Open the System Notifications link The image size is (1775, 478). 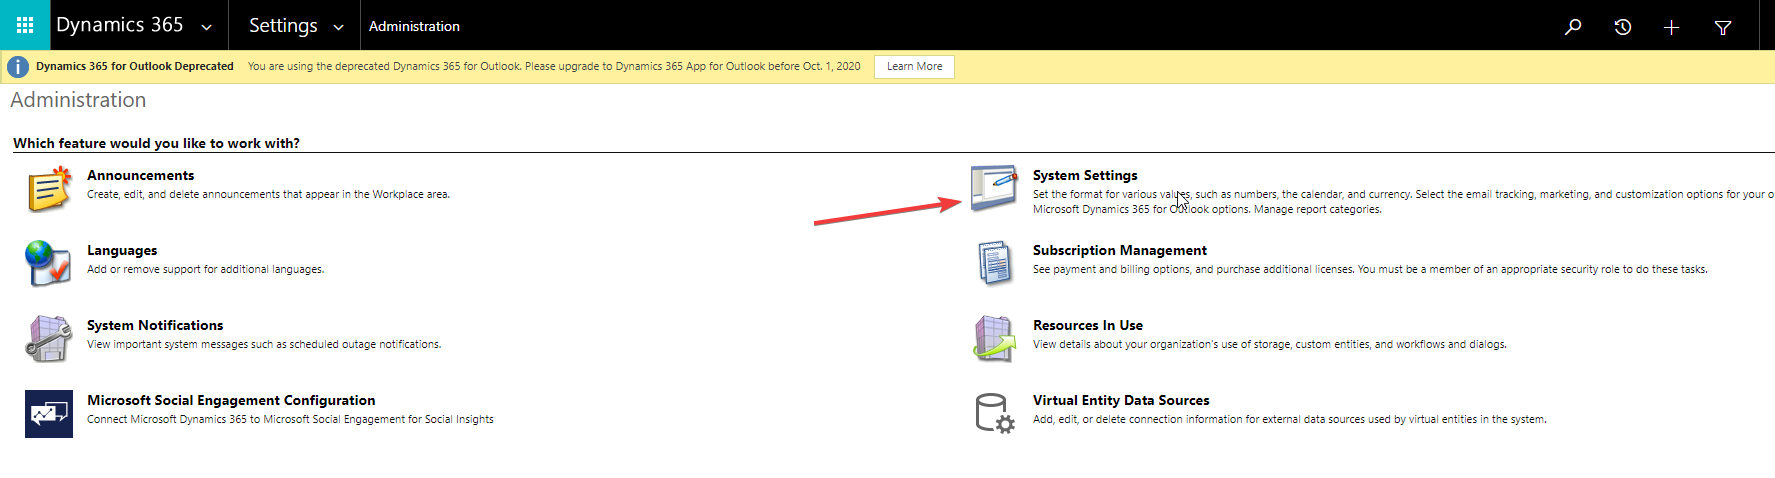[155, 325]
